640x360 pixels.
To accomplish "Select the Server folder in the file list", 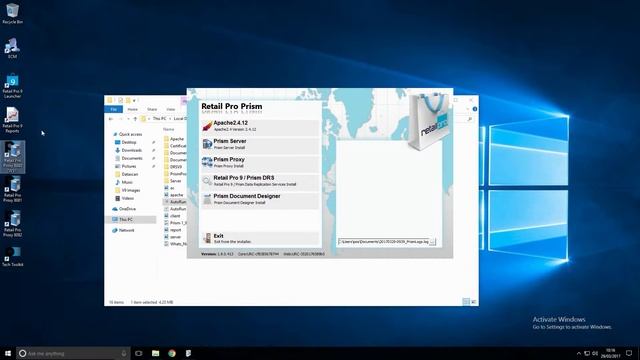I will [x=175, y=181].
